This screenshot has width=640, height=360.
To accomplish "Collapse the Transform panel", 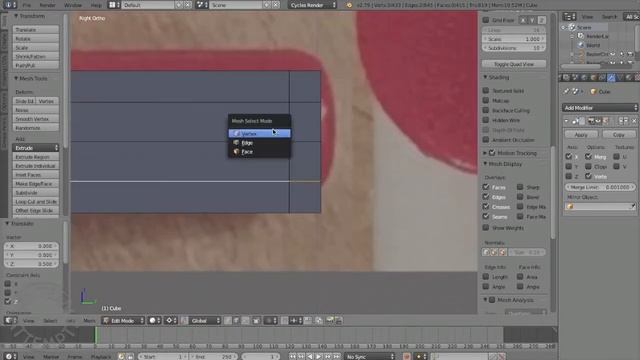I will (x=16, y=16).
